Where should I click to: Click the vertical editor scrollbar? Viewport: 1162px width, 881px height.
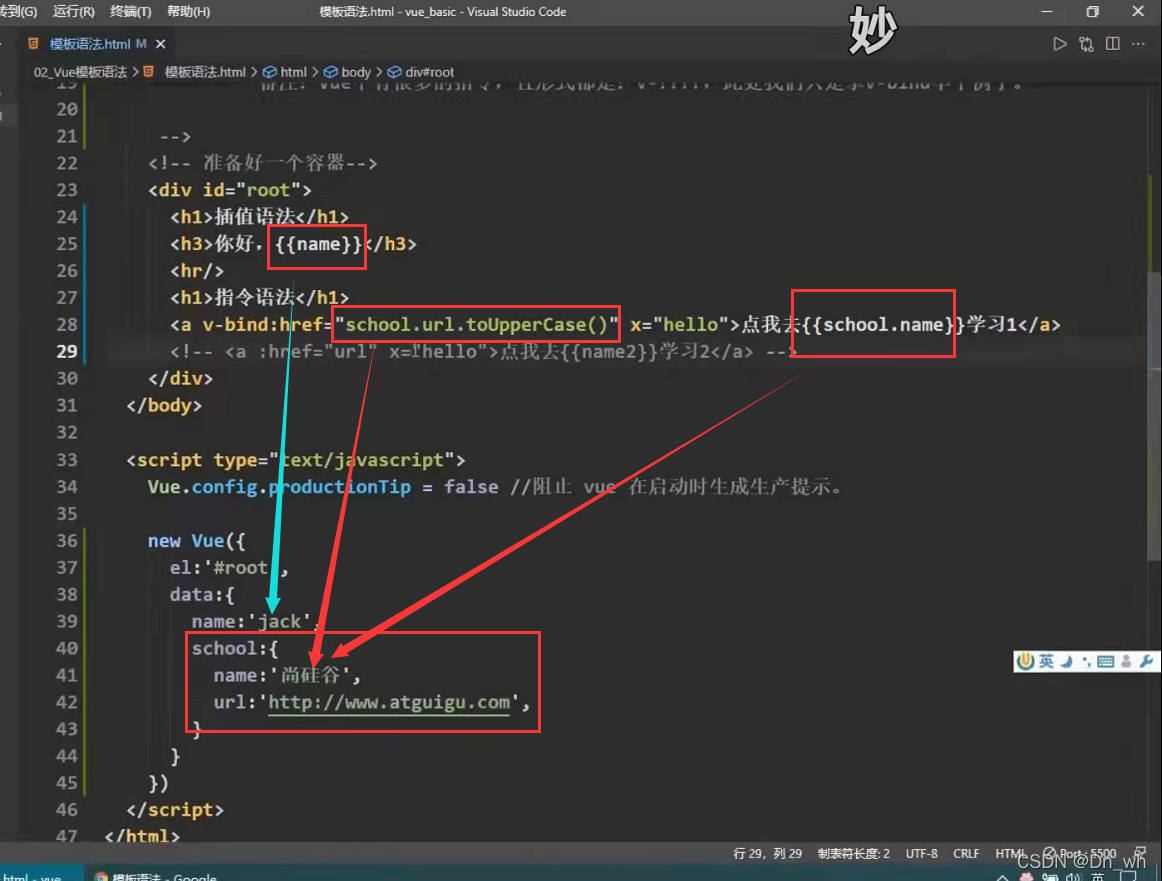[x=1154, y=415]
